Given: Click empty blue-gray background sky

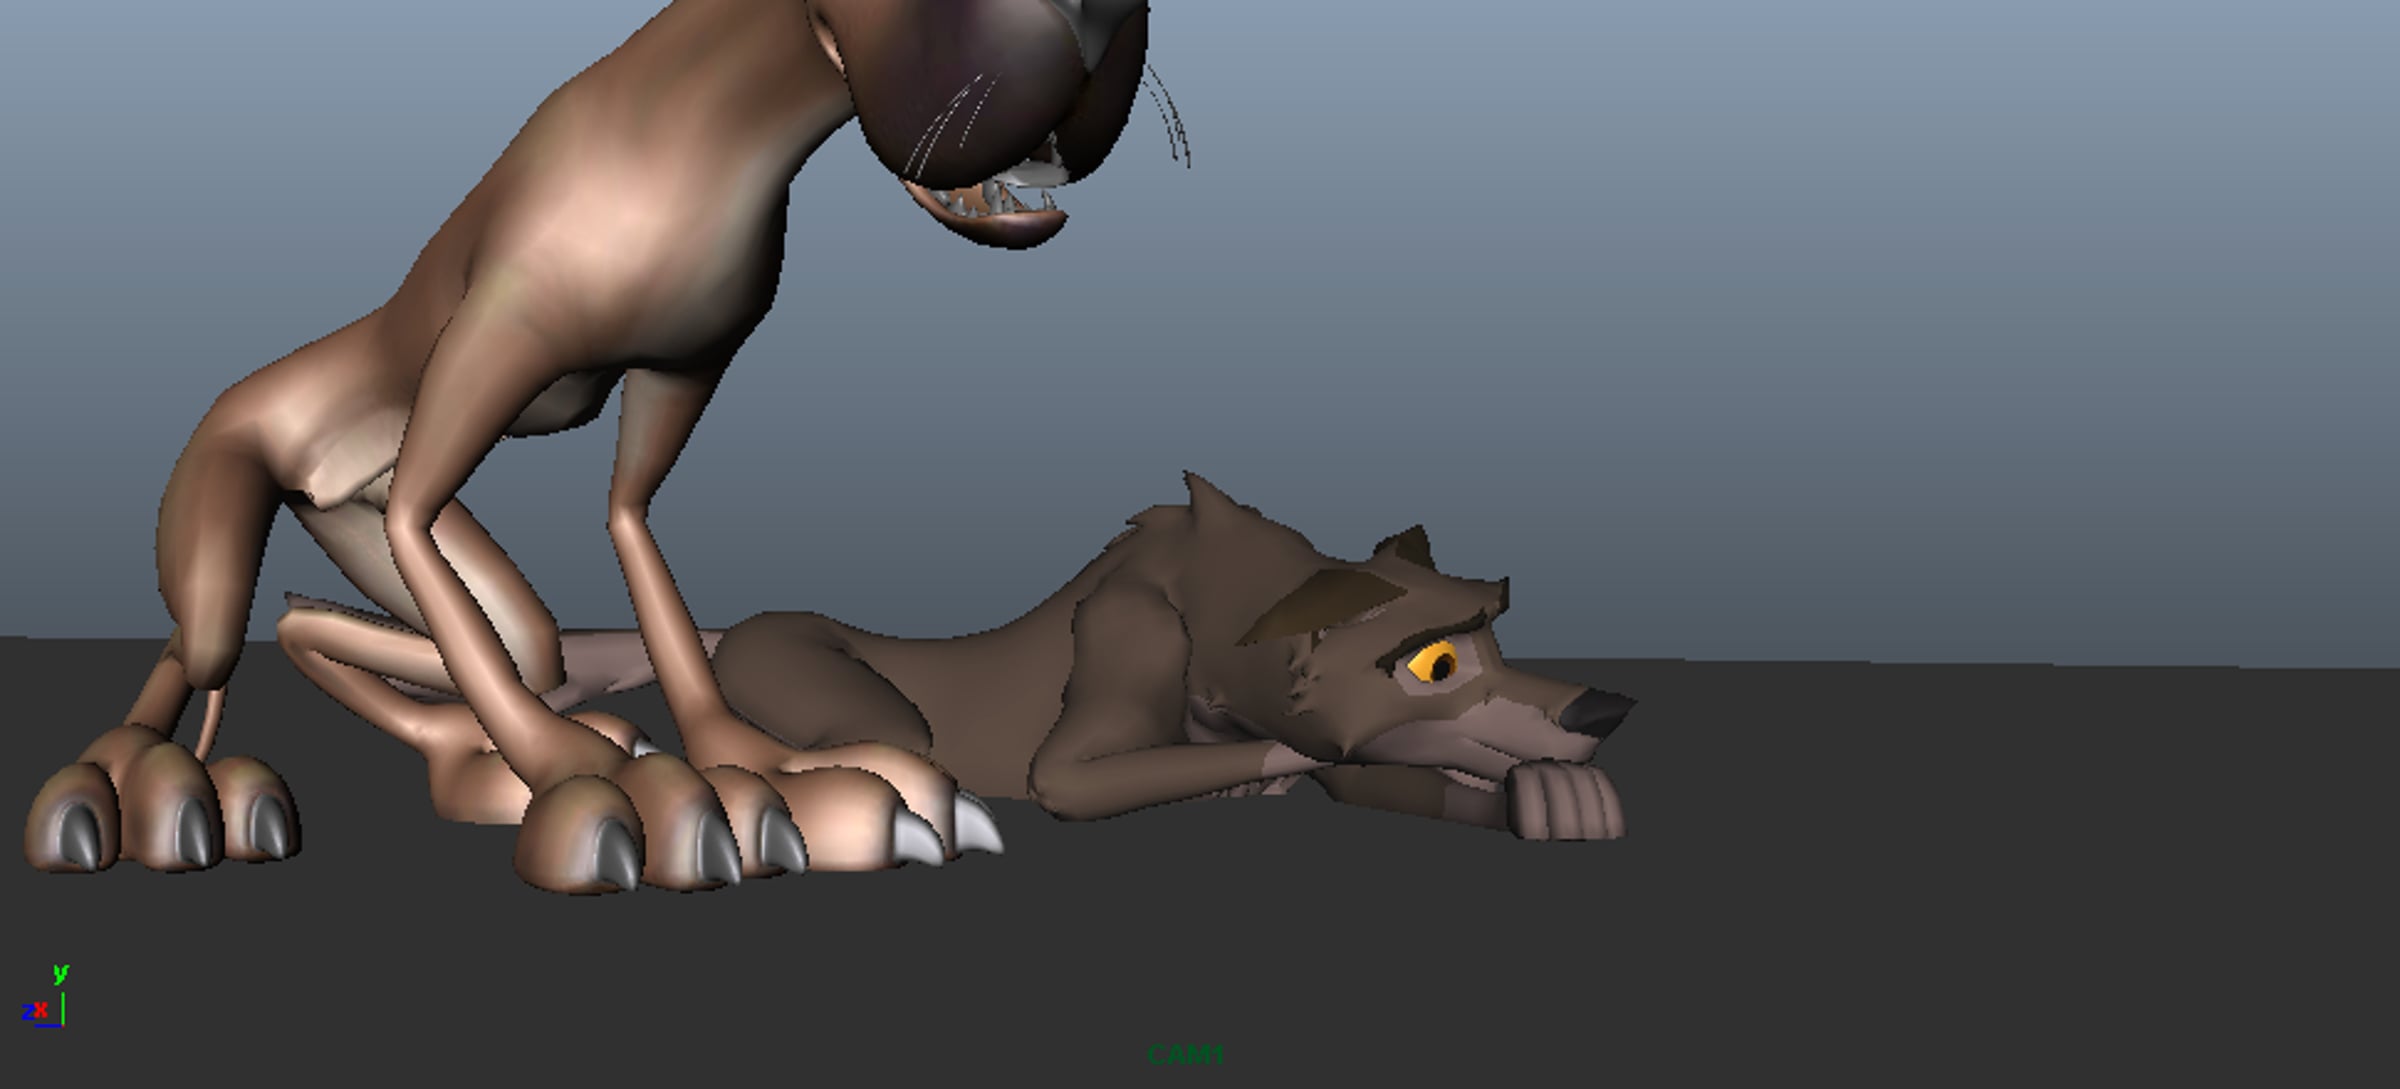Looking at the screenshot, I should click(x=1800, y=300).
